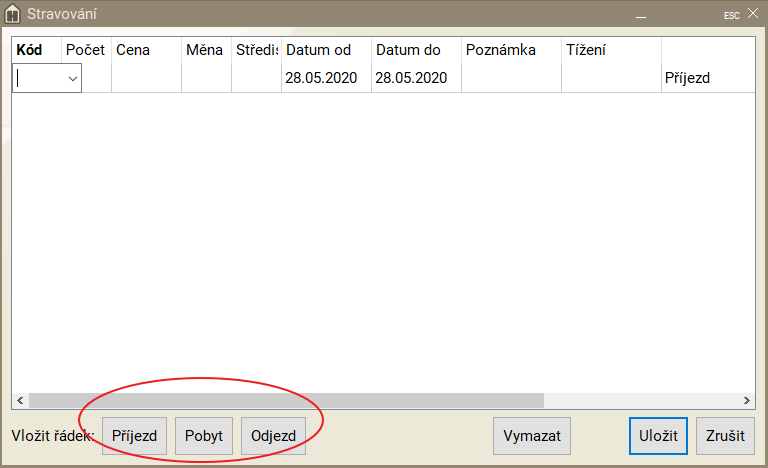Click the Měna column header
The image size is (768, 468).
(205, 50)
